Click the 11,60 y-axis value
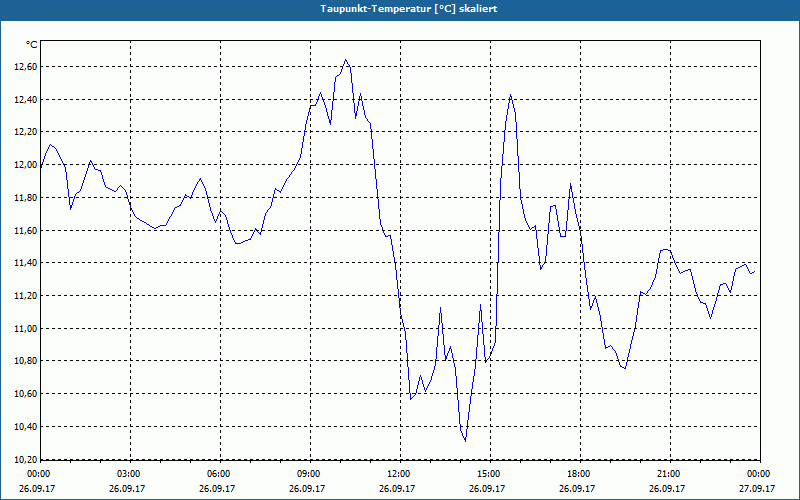 [25, 231]
